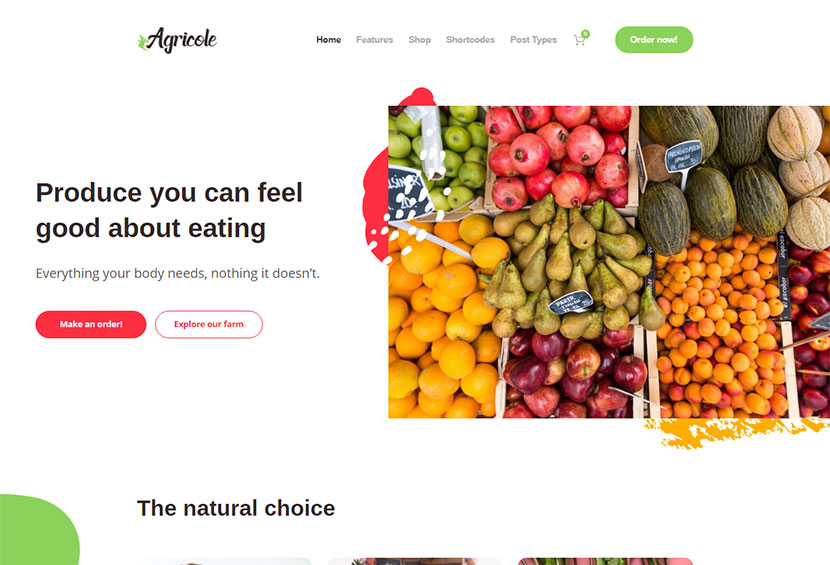The height and width of the screenshot is (565, 830).
Task: Click the first card thumbnail below heading
Action: pyautogui.click(x=224, y=561)
